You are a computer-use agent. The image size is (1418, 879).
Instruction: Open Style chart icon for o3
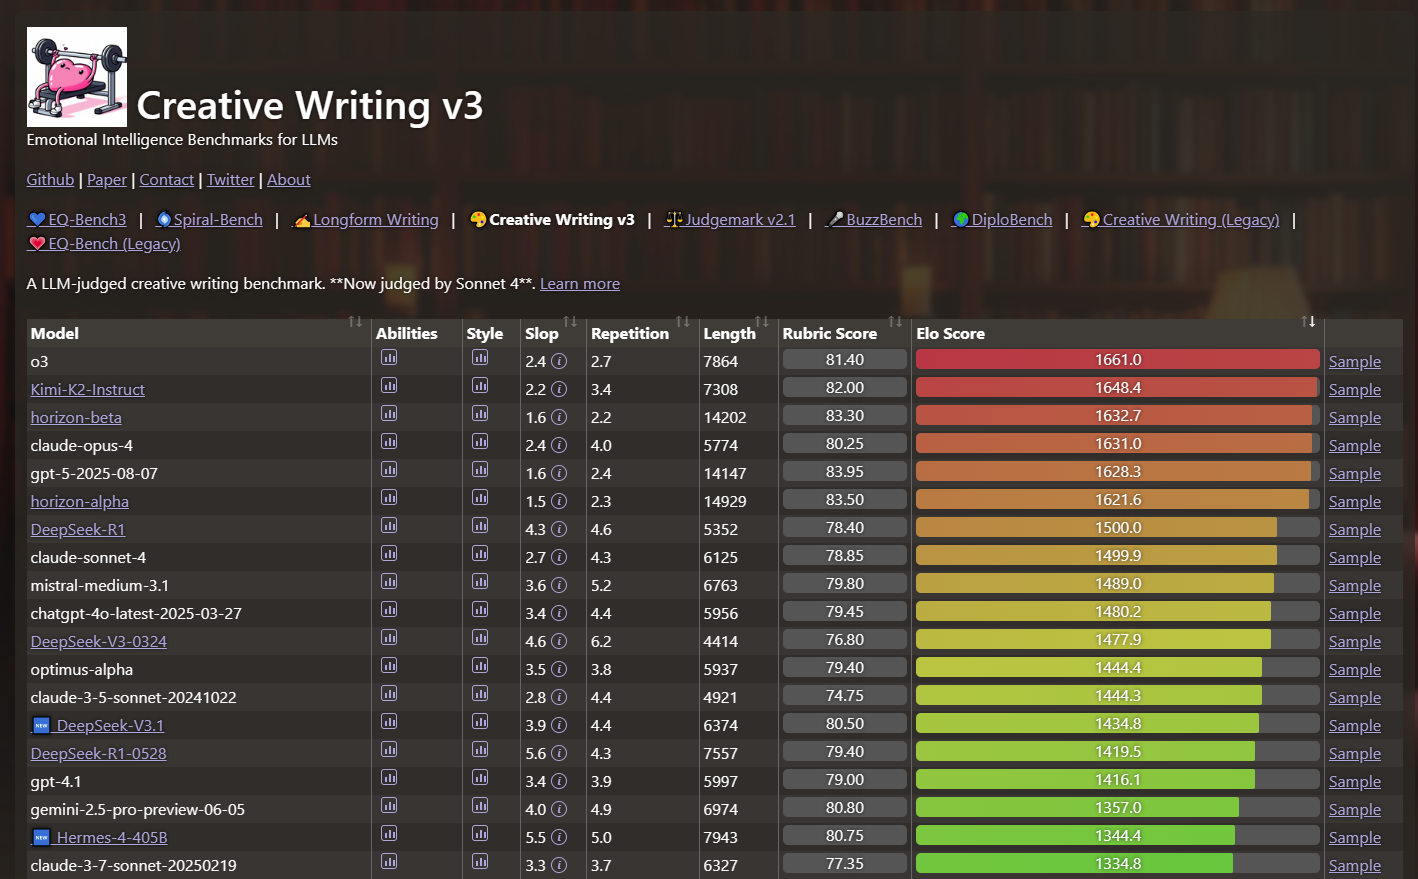pos(480,358)
